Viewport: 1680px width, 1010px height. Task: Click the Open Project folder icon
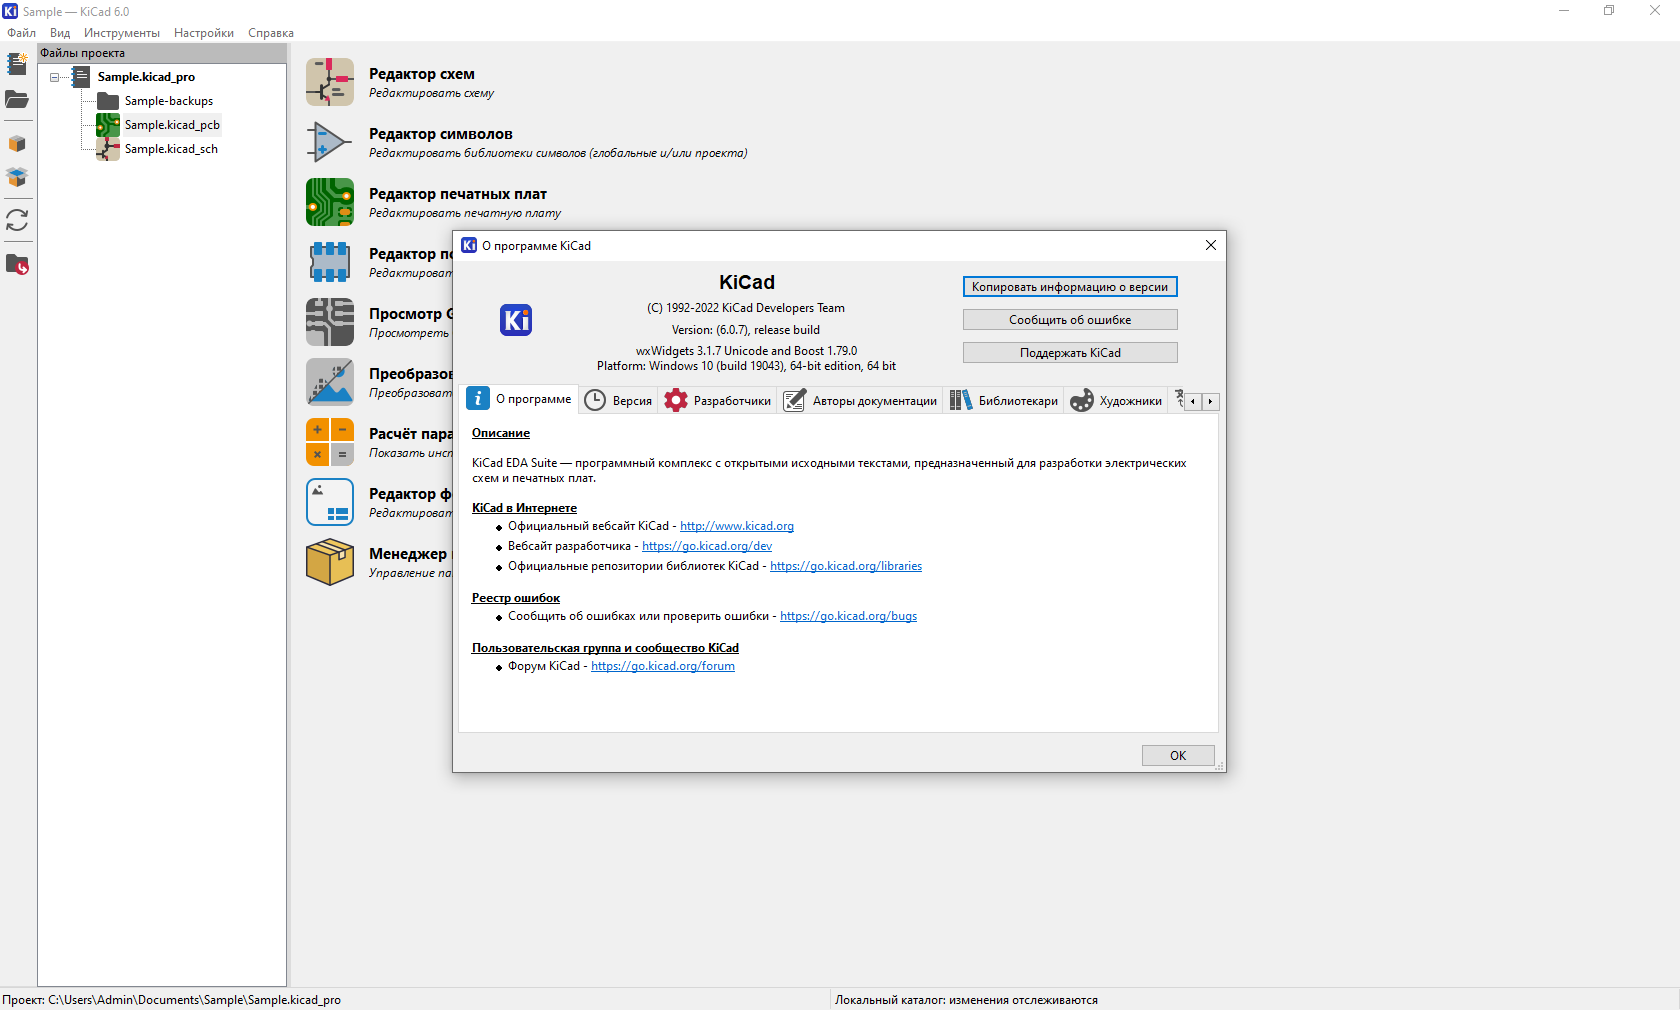(17, 100)
